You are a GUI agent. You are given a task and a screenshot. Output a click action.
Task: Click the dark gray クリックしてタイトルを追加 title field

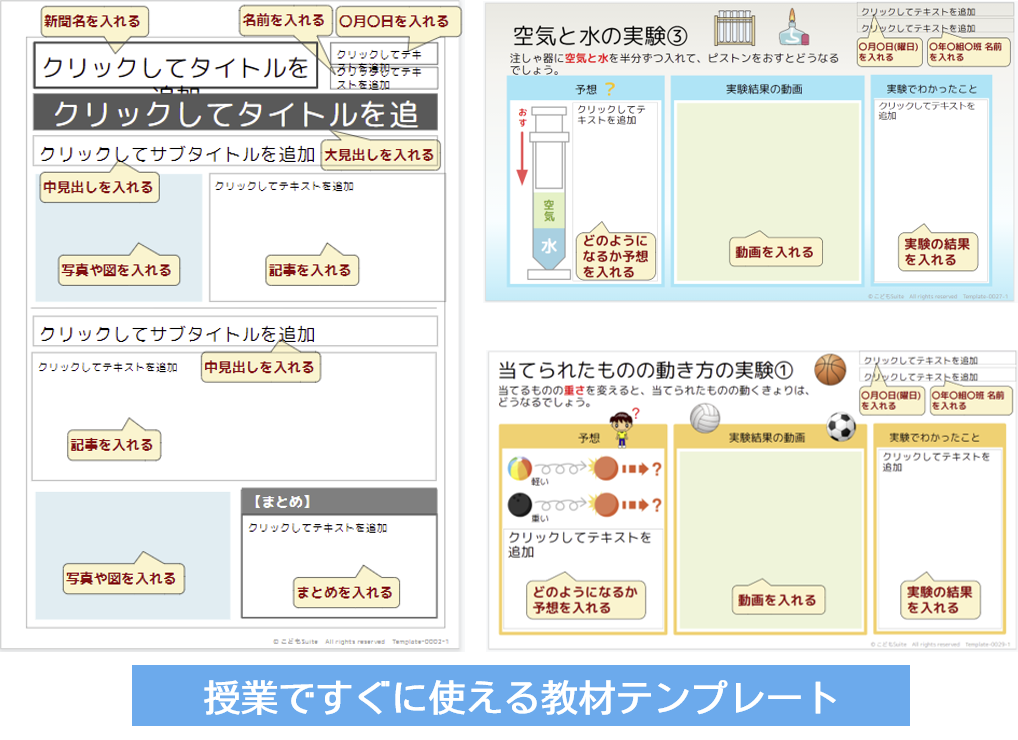[x=236, y=113]
